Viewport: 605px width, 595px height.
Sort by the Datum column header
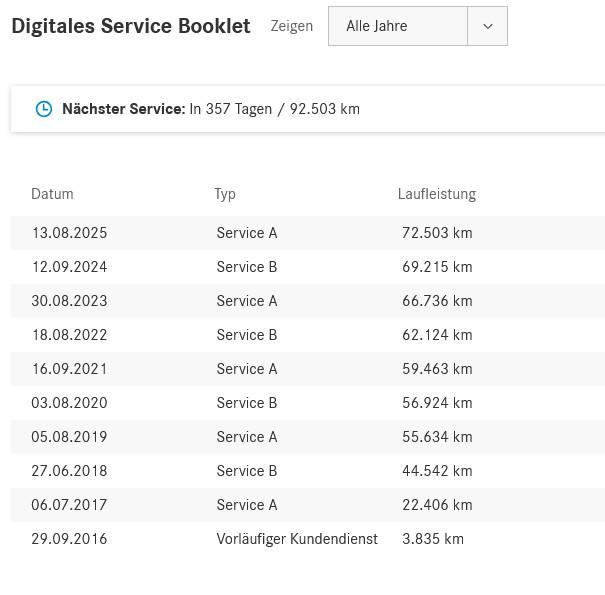point(52,194)
